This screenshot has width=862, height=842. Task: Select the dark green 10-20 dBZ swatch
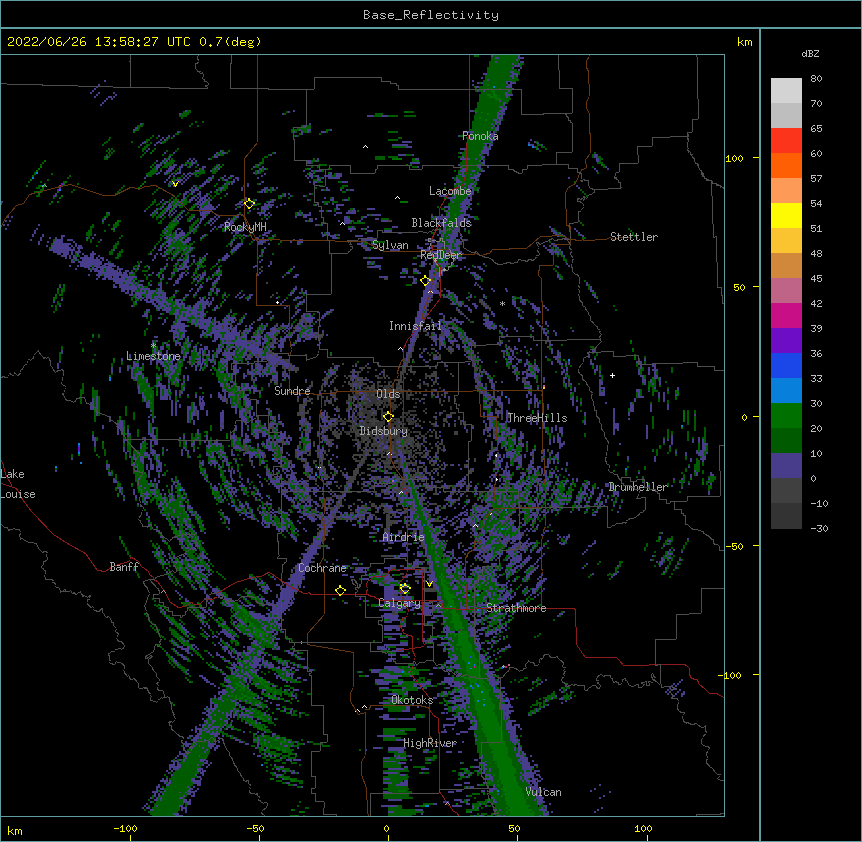[x=786, y=441]
